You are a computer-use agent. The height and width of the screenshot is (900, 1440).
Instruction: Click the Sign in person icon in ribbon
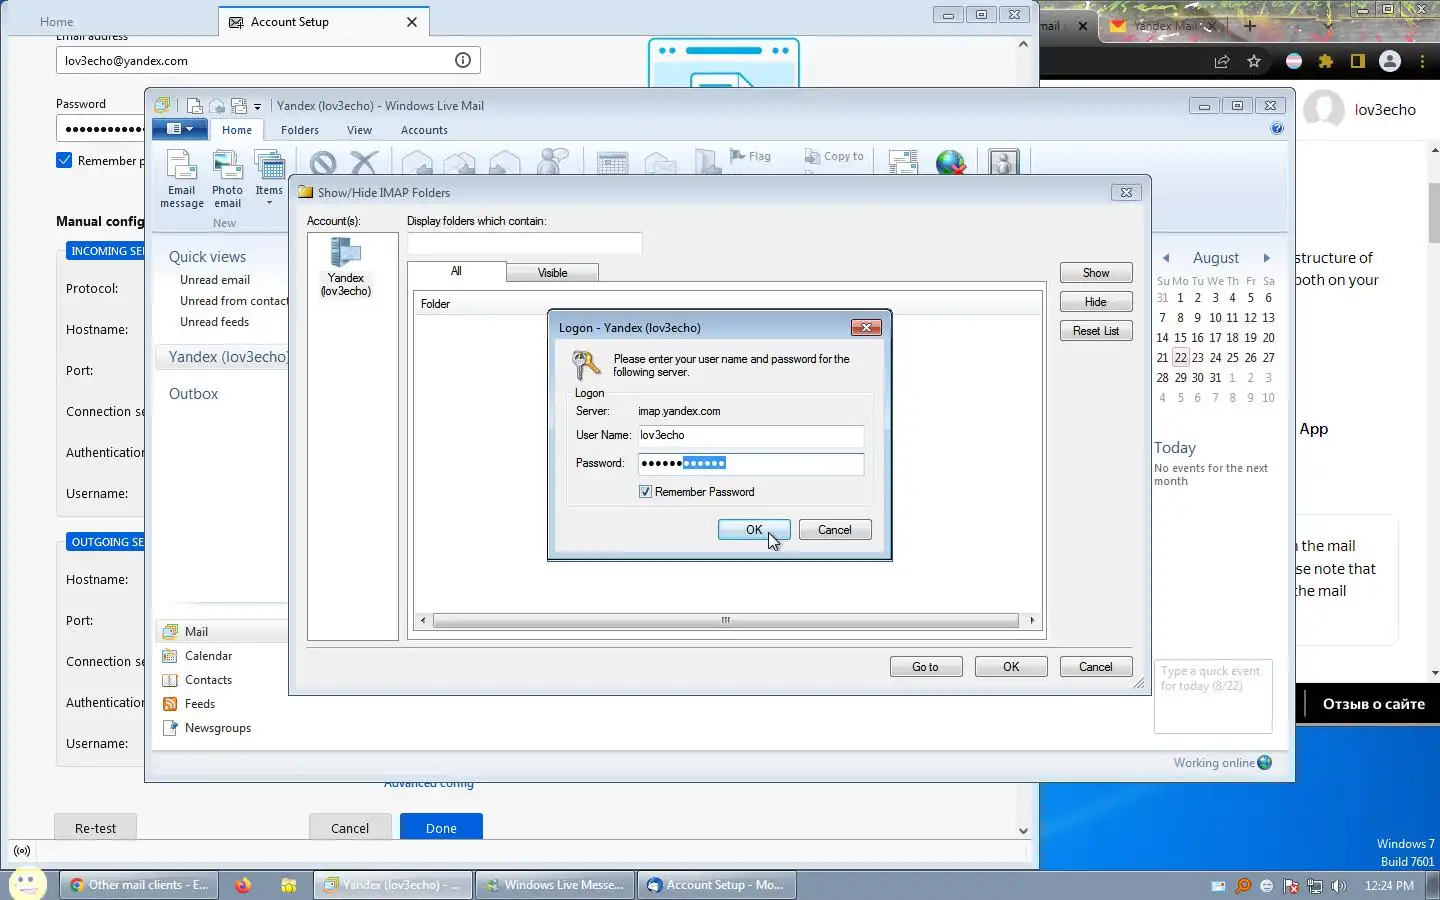tap(1003, 162)
